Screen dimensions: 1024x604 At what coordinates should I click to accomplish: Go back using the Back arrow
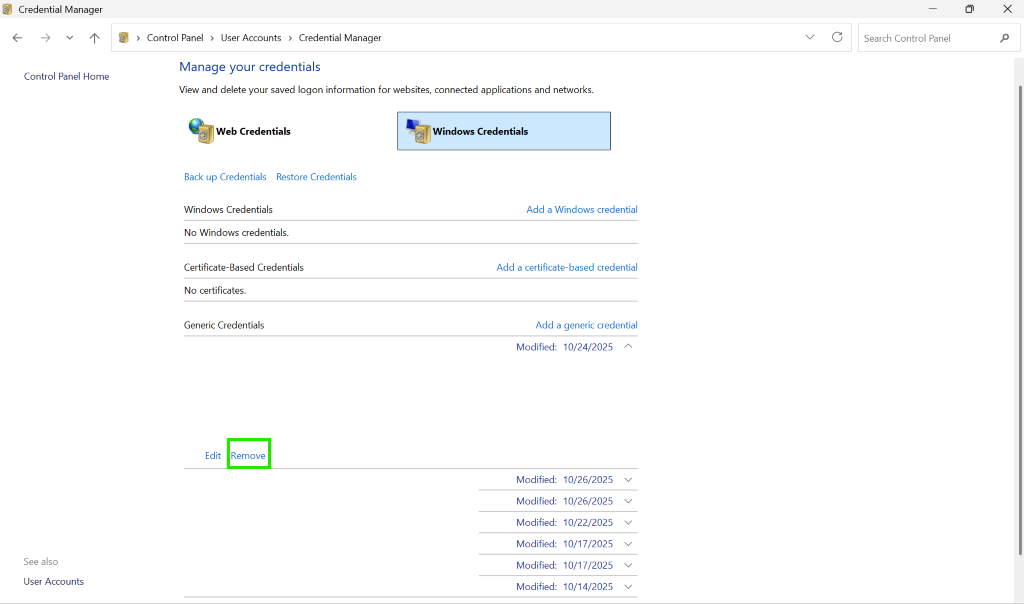(18, 38)
